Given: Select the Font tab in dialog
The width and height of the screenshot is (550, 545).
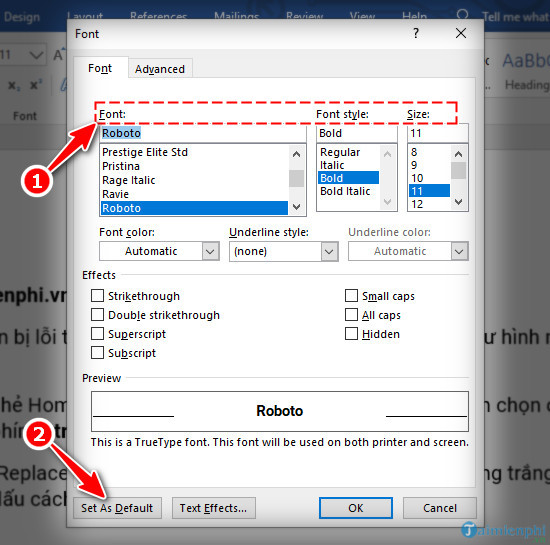Looking at the screenshot, I should coord(100,68).
